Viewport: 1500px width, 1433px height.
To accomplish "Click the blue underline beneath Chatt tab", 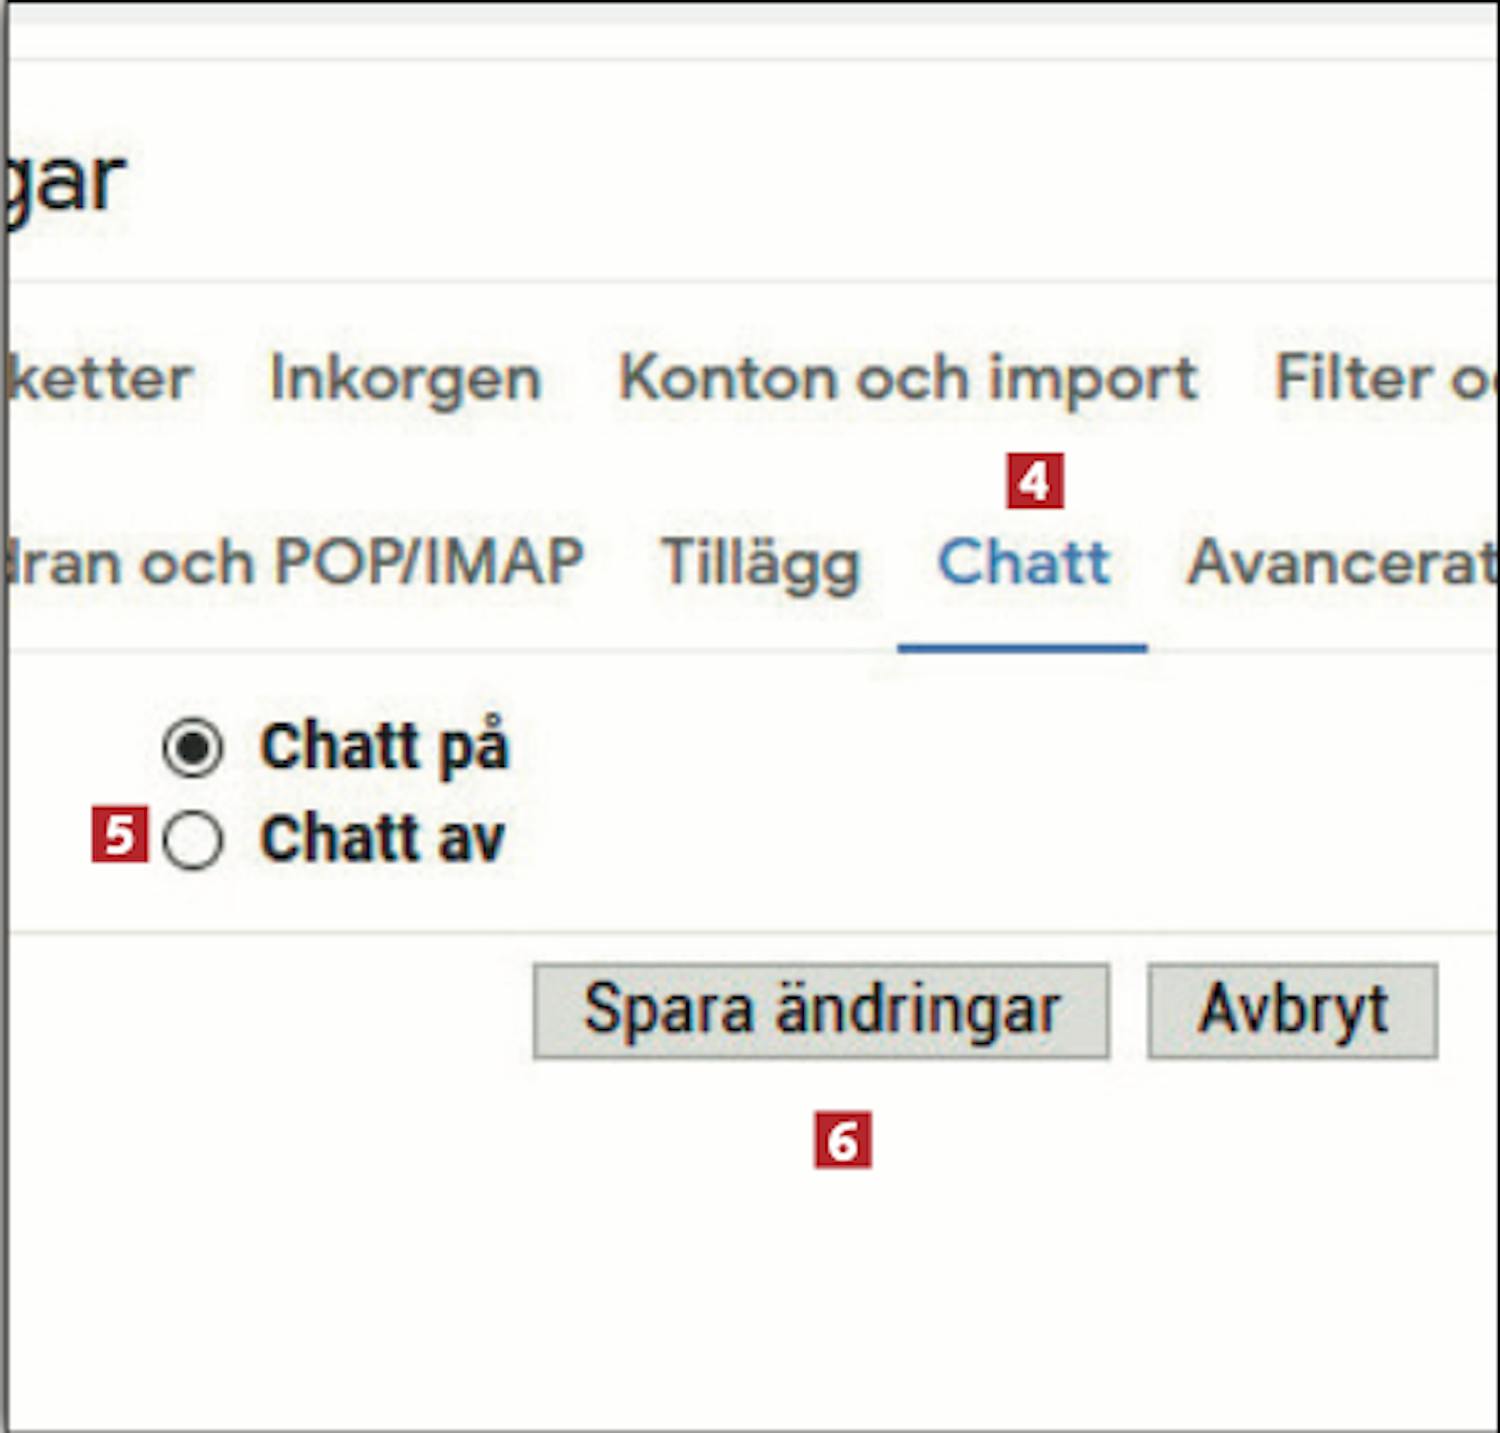I will (1022, 649).
